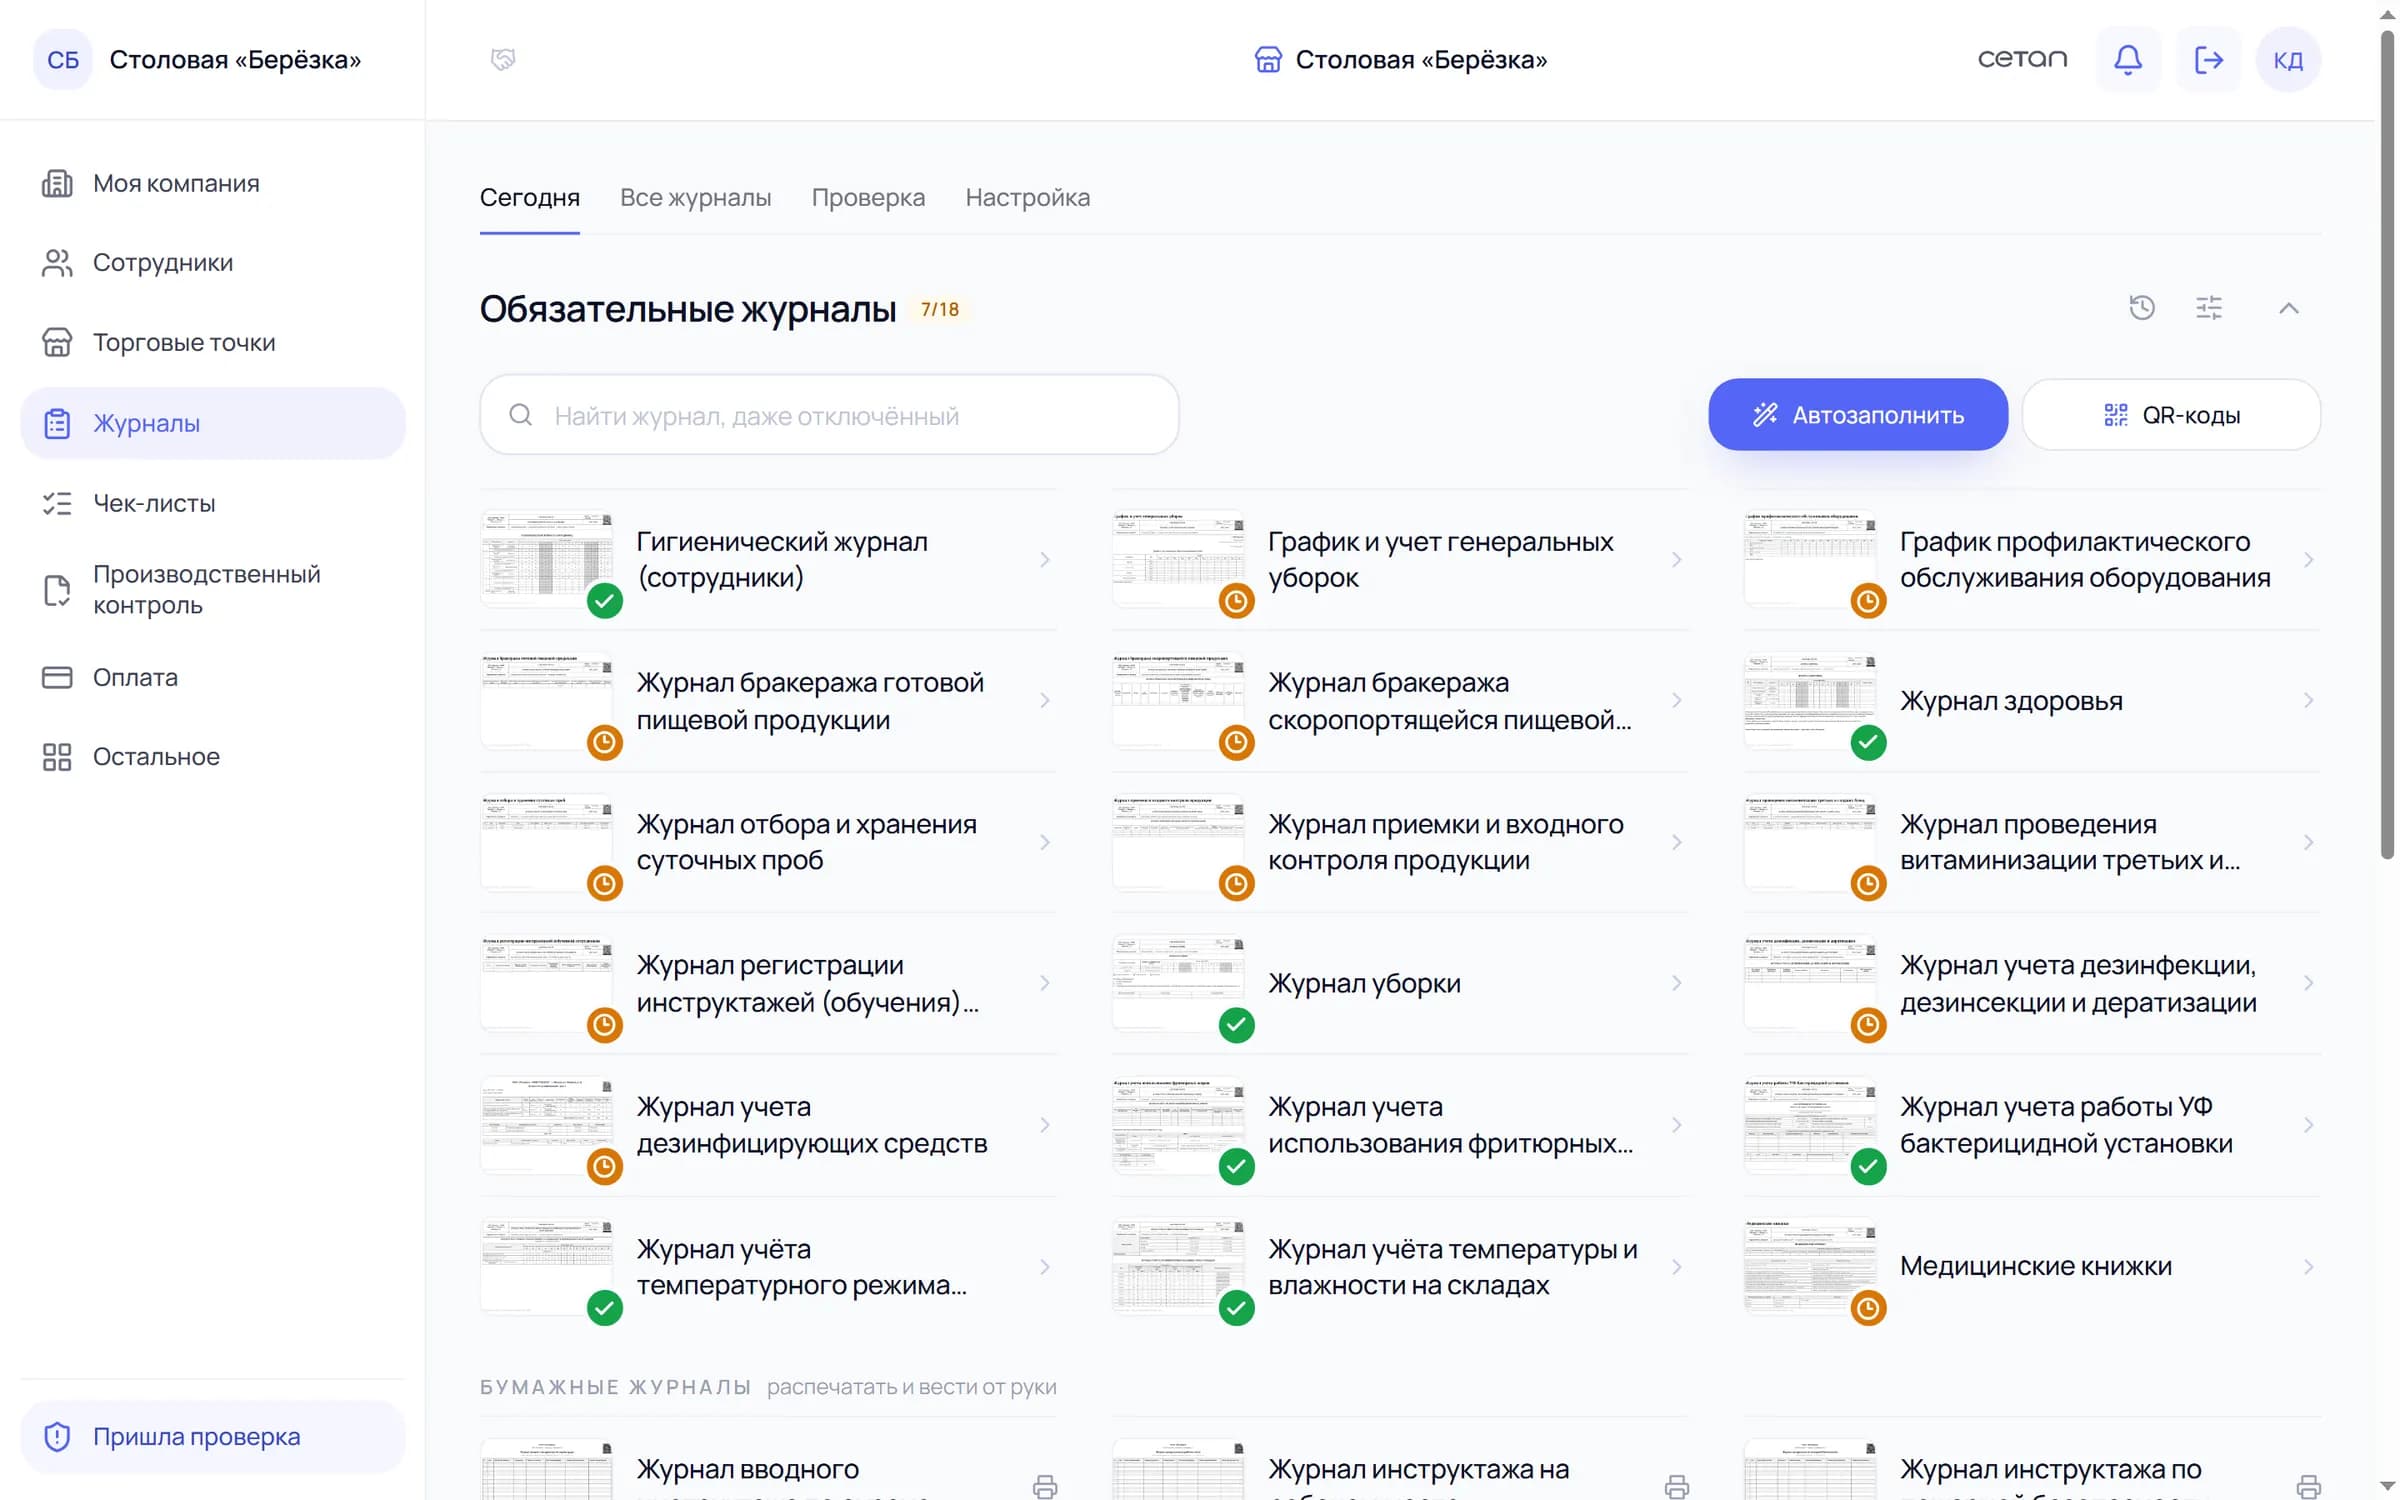The height and width of the screenshot is (1500, 2400).
Task: Open Оплата page
Action: point(212,677)
